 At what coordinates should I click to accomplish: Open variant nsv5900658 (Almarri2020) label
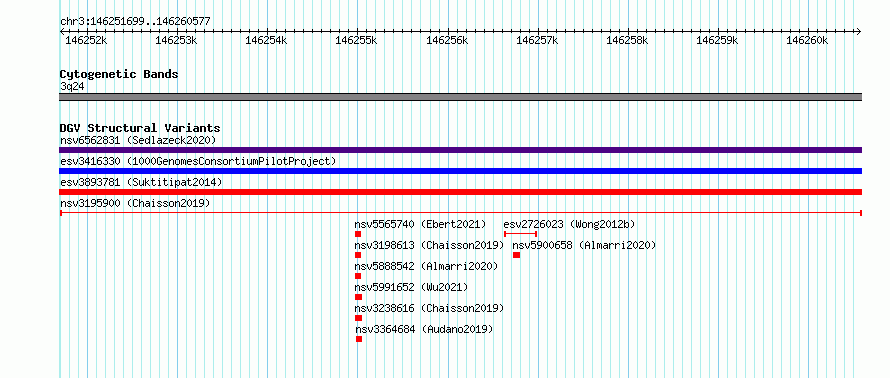pos(584,245)
